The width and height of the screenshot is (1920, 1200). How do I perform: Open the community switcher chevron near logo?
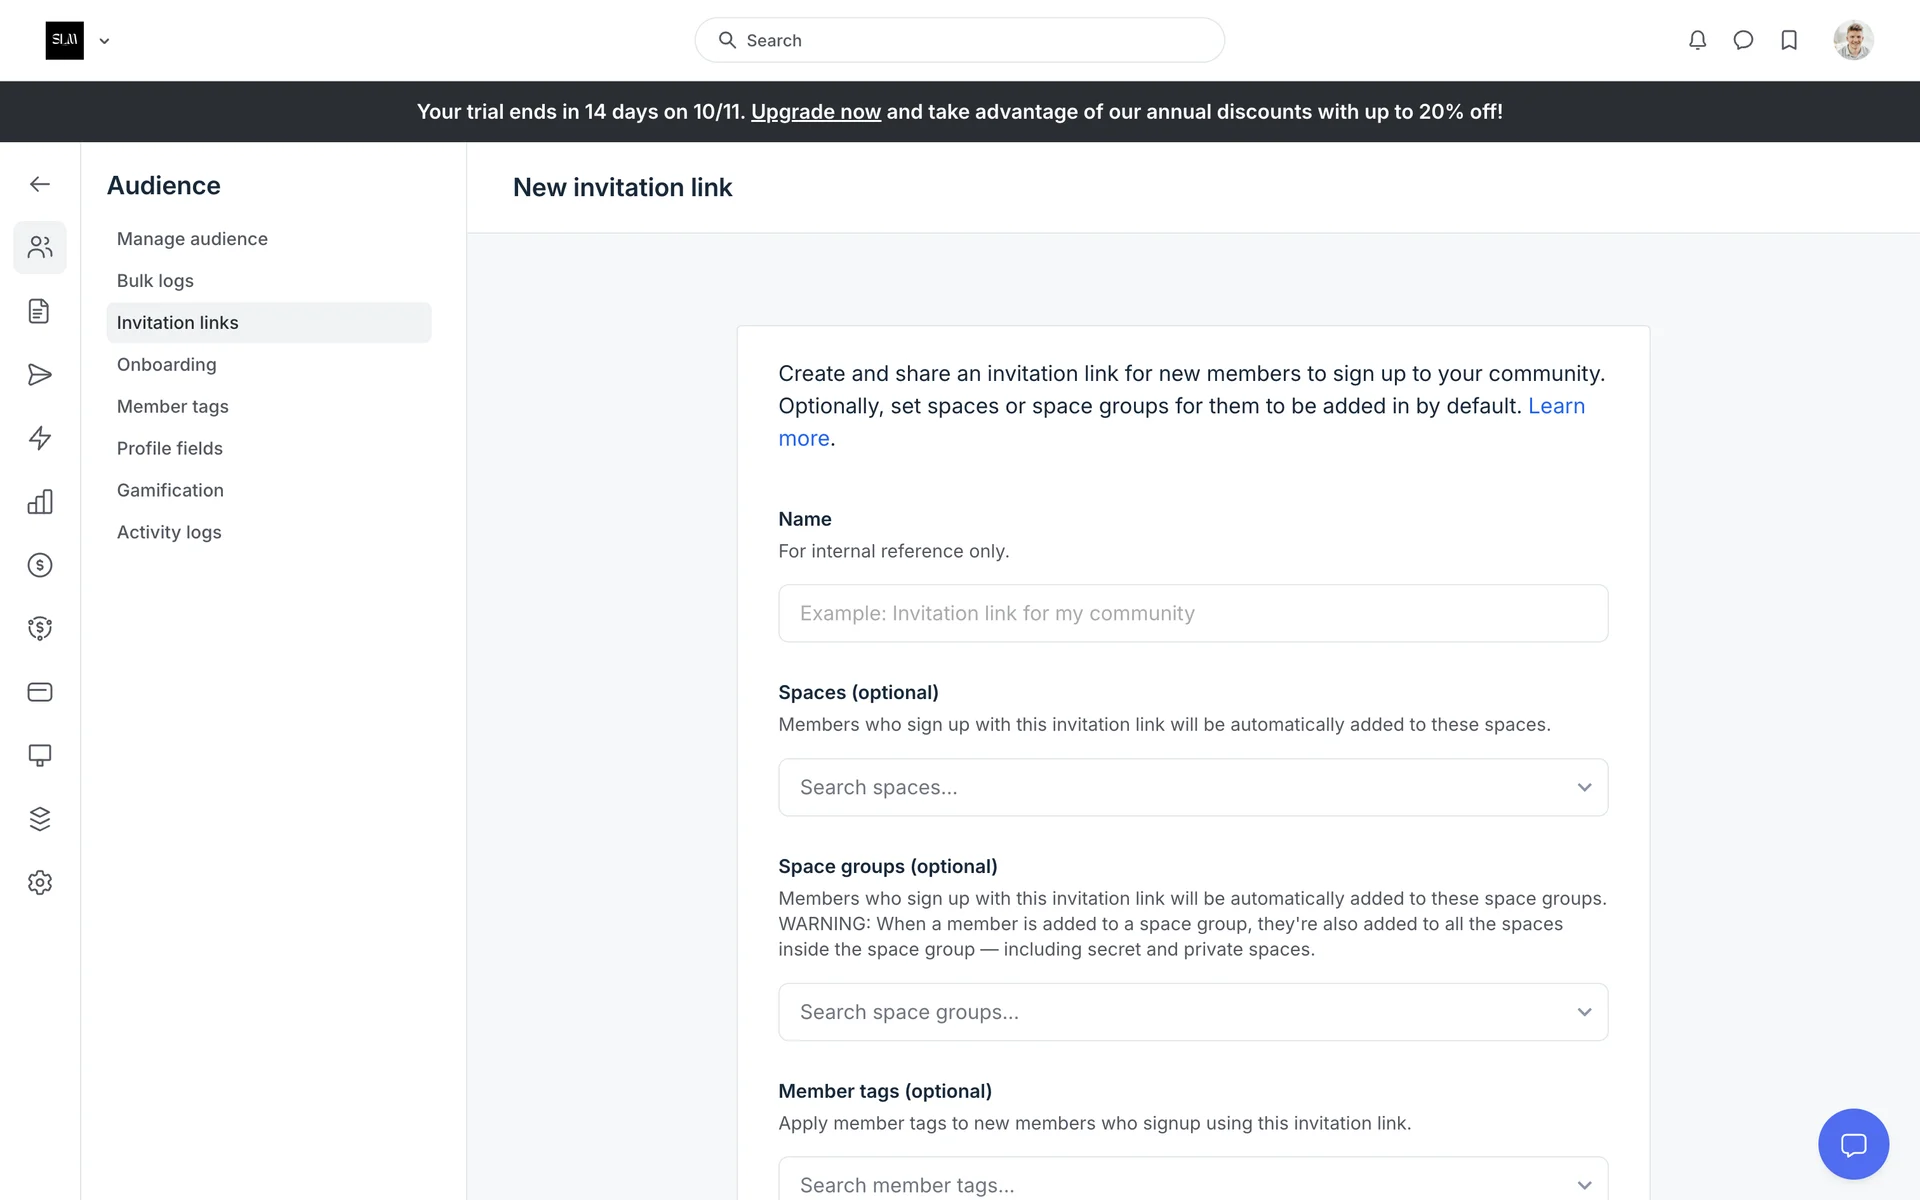[104, 41]
